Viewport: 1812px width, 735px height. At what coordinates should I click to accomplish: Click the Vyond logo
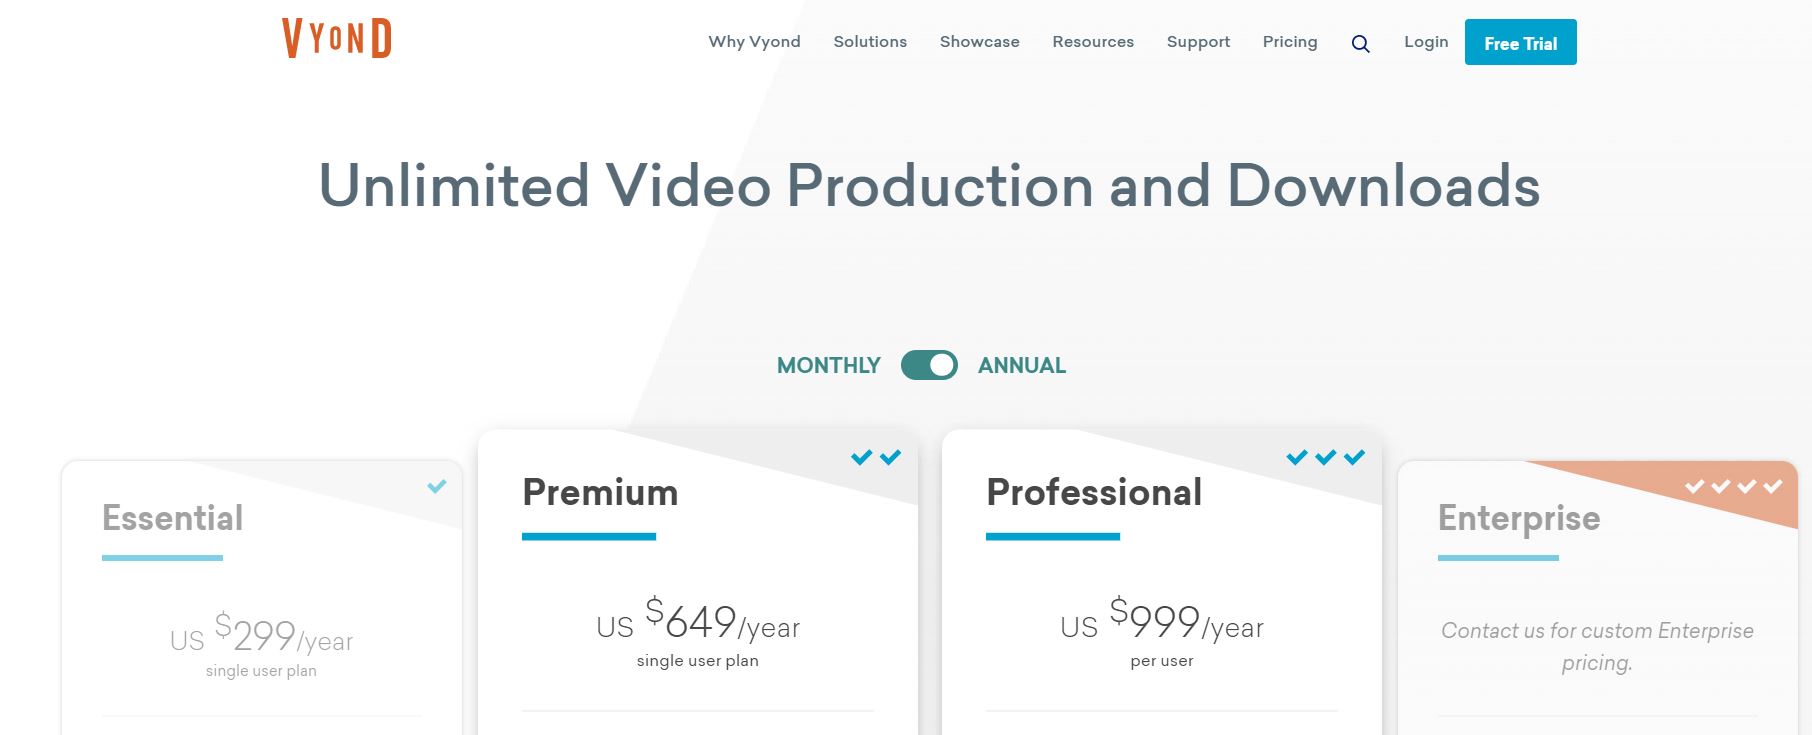[x=337, y=39]
